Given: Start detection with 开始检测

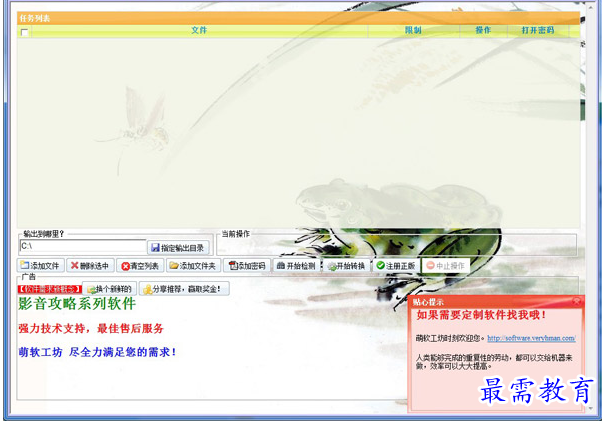Looking at the screenshot, I should click(x=296, y=265).
